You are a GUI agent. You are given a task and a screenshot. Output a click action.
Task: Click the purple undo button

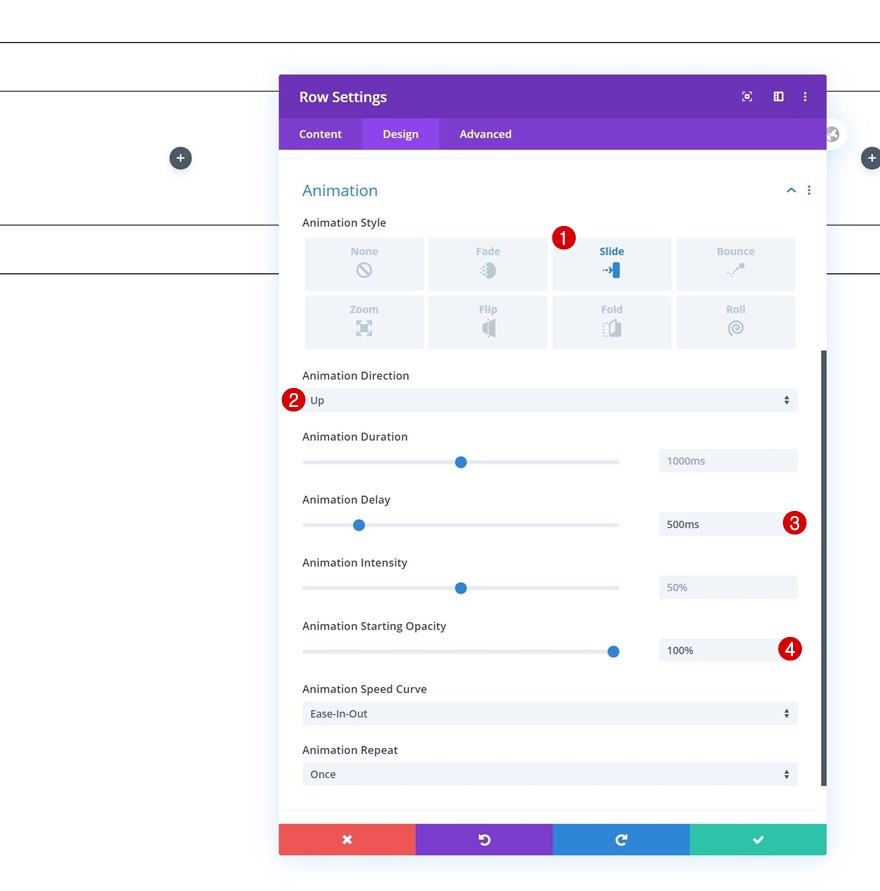pos(484,839)
